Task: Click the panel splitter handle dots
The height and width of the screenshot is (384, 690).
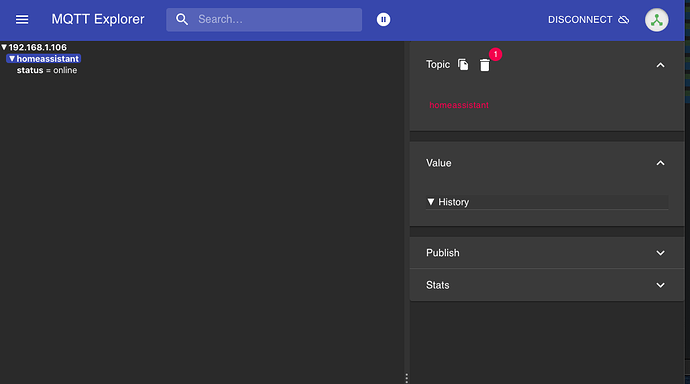Action: [406, 378]
